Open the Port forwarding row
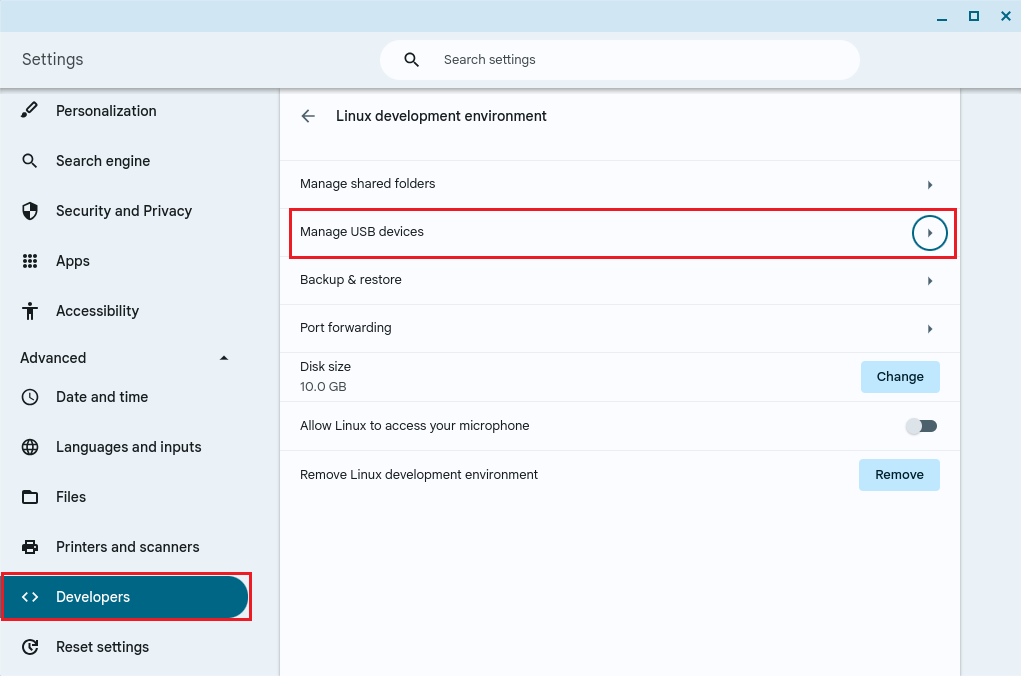 tap(619, 328)
